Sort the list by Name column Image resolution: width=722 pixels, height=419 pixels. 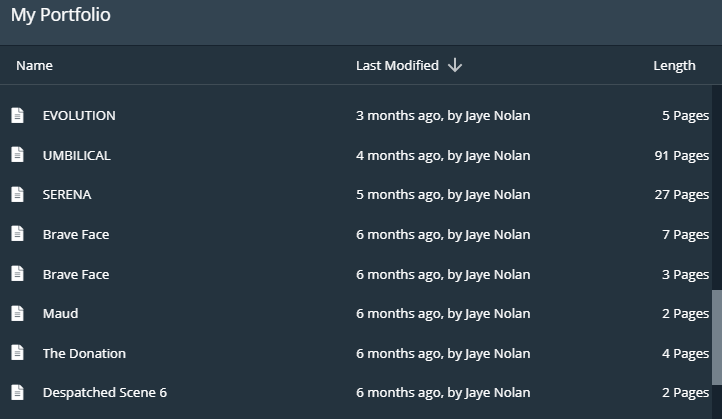(34, 65)
